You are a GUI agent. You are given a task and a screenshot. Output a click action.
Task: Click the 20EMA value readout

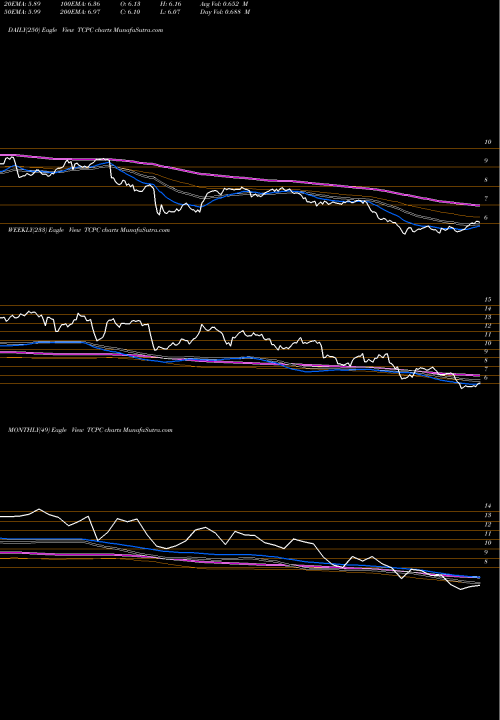coord(22,4)
